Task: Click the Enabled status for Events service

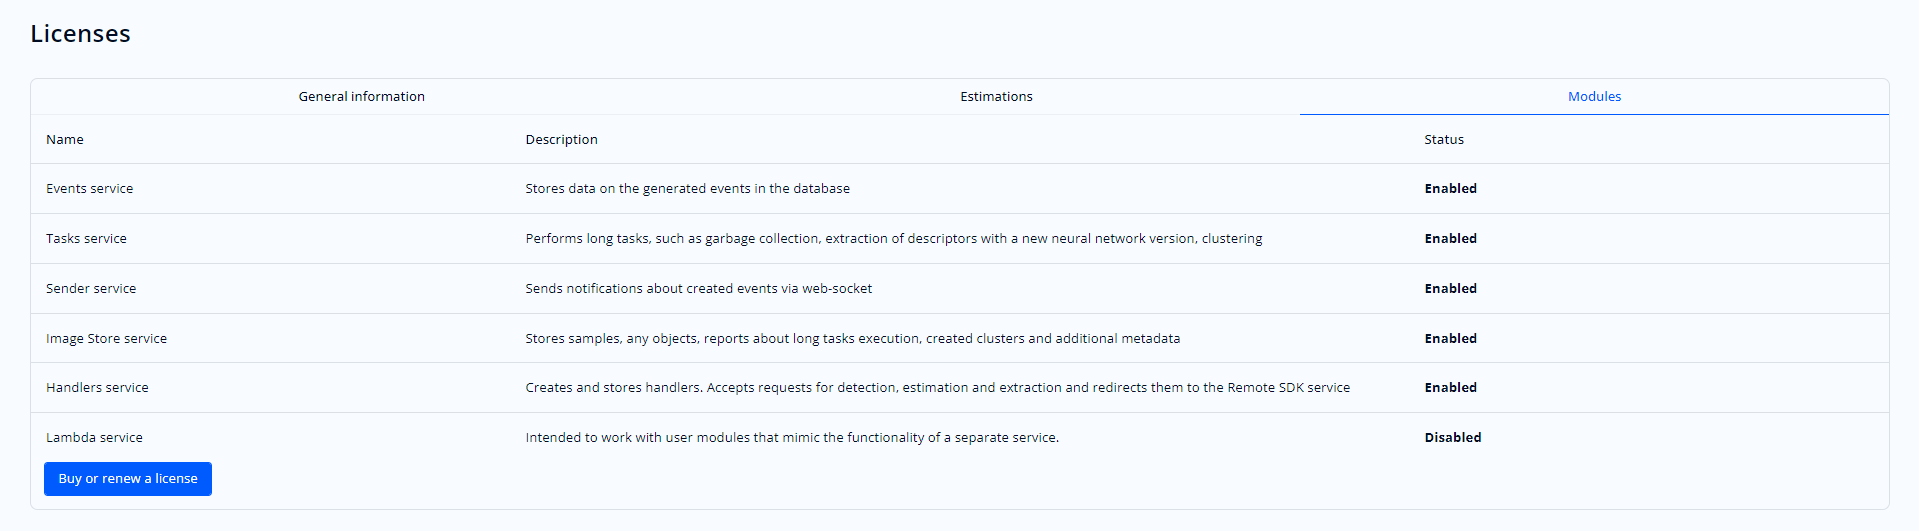Action: pos(1450,189)
